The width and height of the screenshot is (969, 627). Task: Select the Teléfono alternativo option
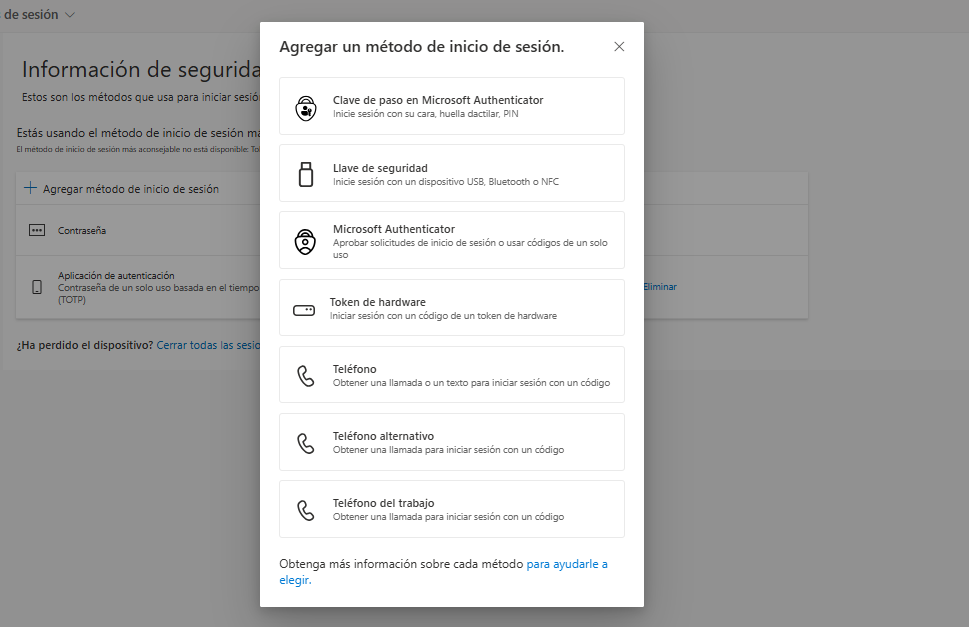383,436
